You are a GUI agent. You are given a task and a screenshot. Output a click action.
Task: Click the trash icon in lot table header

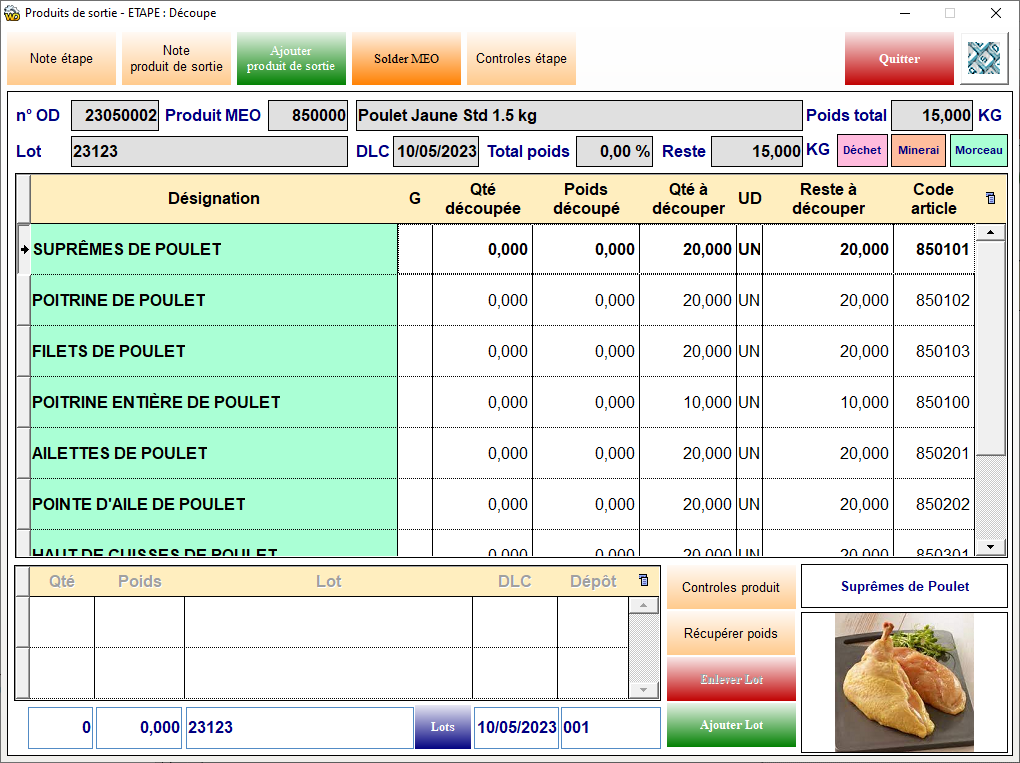(643, 581)
